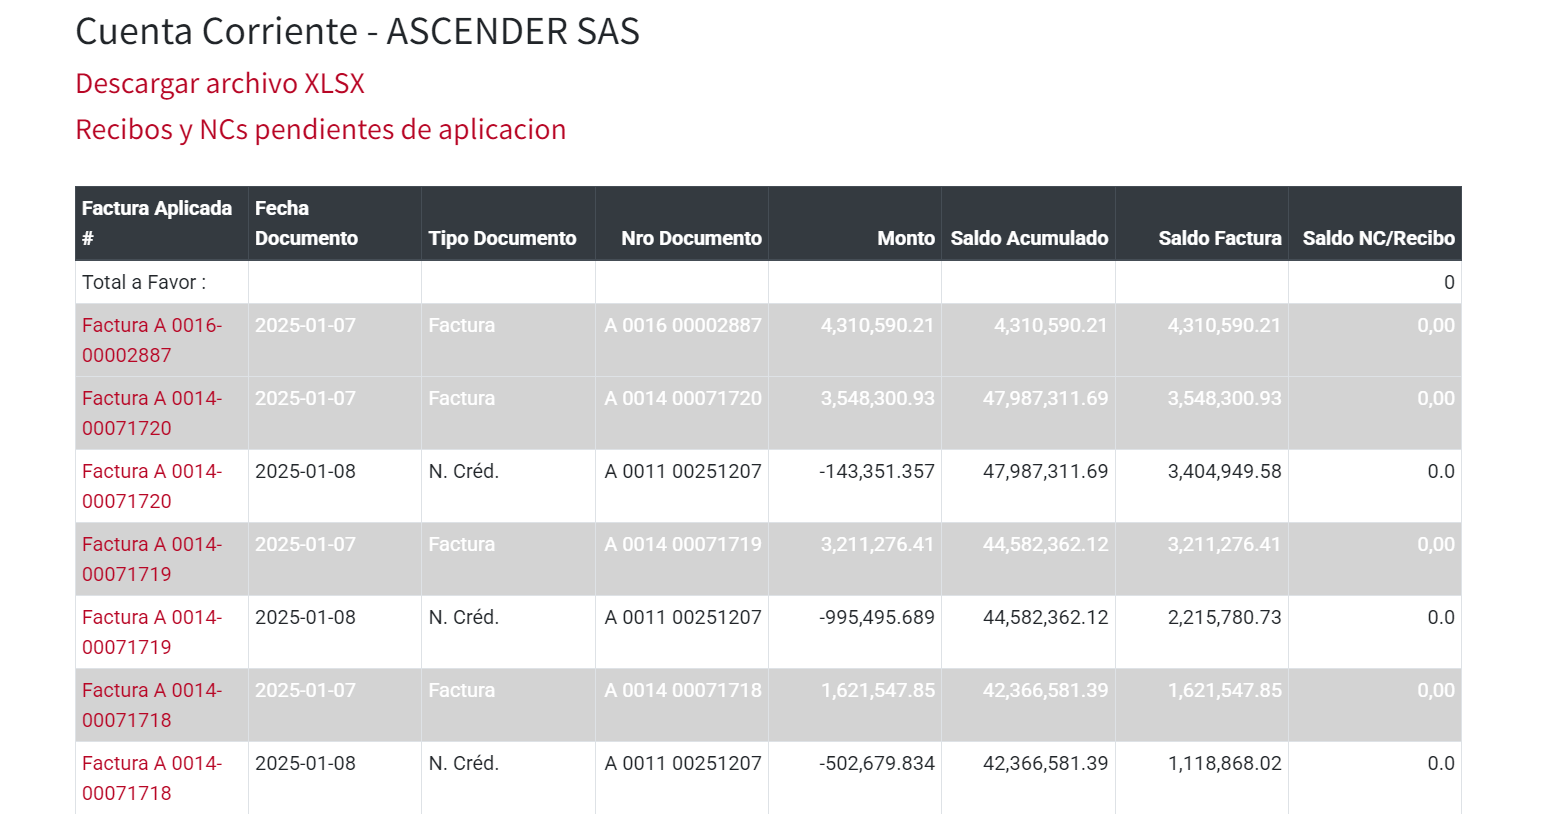This screenshot has height=814, width=1550.
Task: Click the Descargar archivo XLSX link
Action: point(220,83)
